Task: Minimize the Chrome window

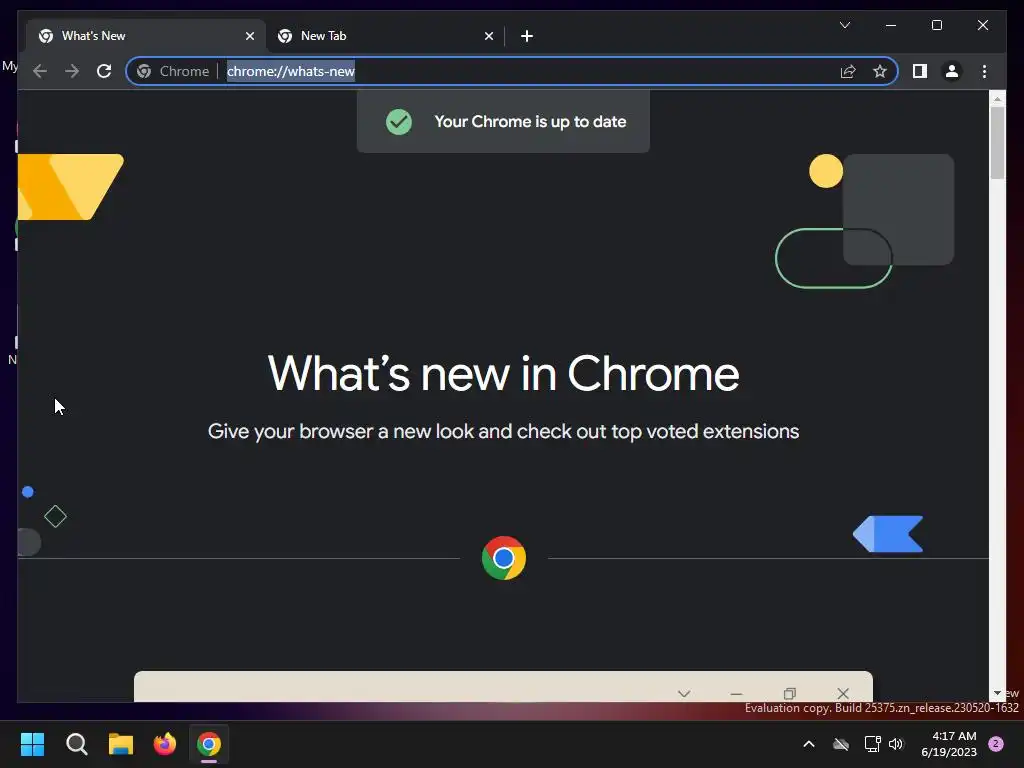Action: click(x=891, y=25)
